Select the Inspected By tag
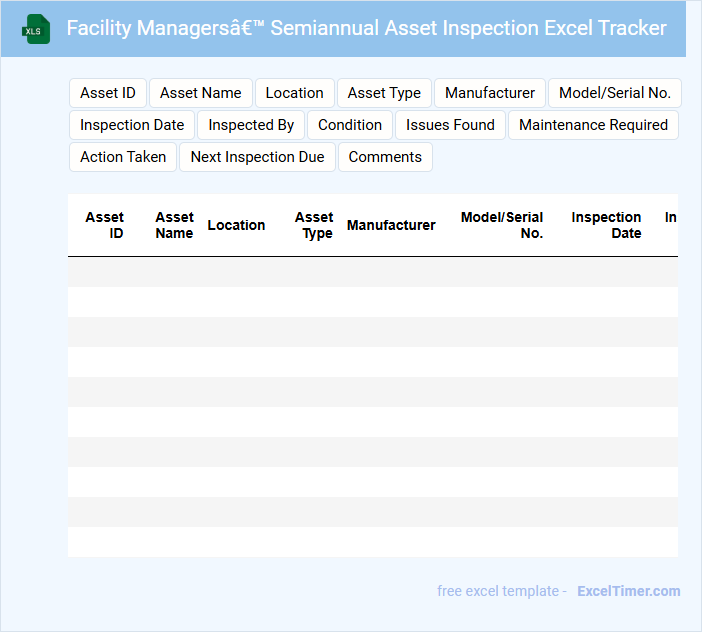Image resolution: width=702 pixels, height=632 pixels. coord(251,125)
